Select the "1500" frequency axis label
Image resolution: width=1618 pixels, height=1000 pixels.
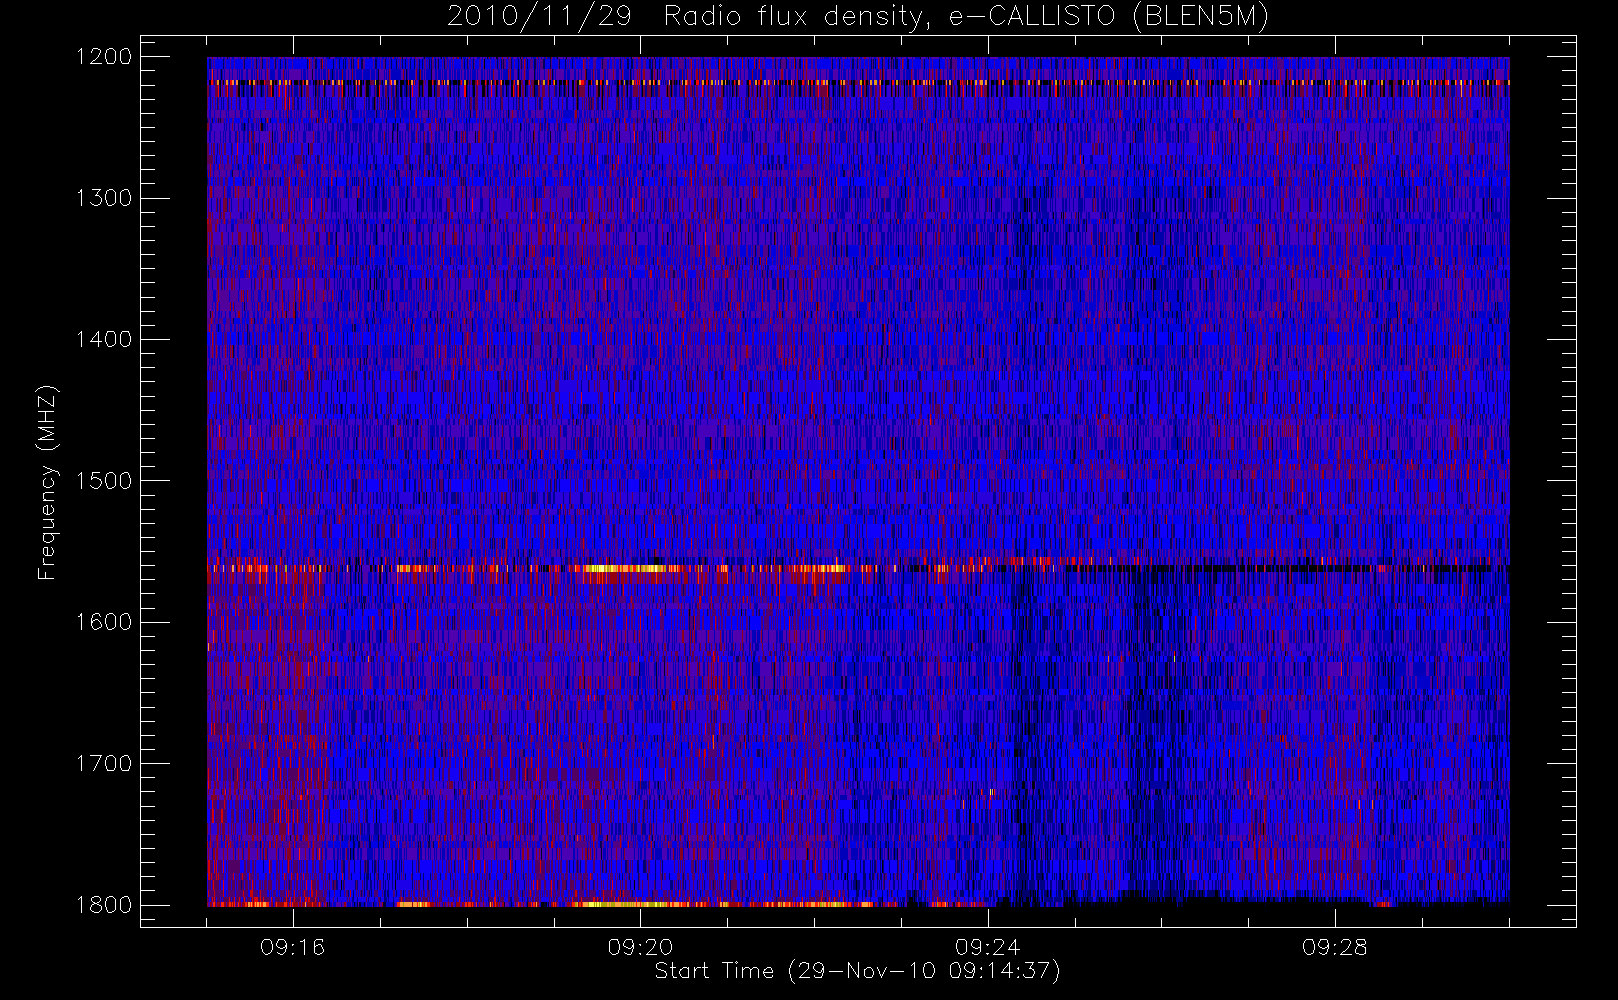pos(104,481)
